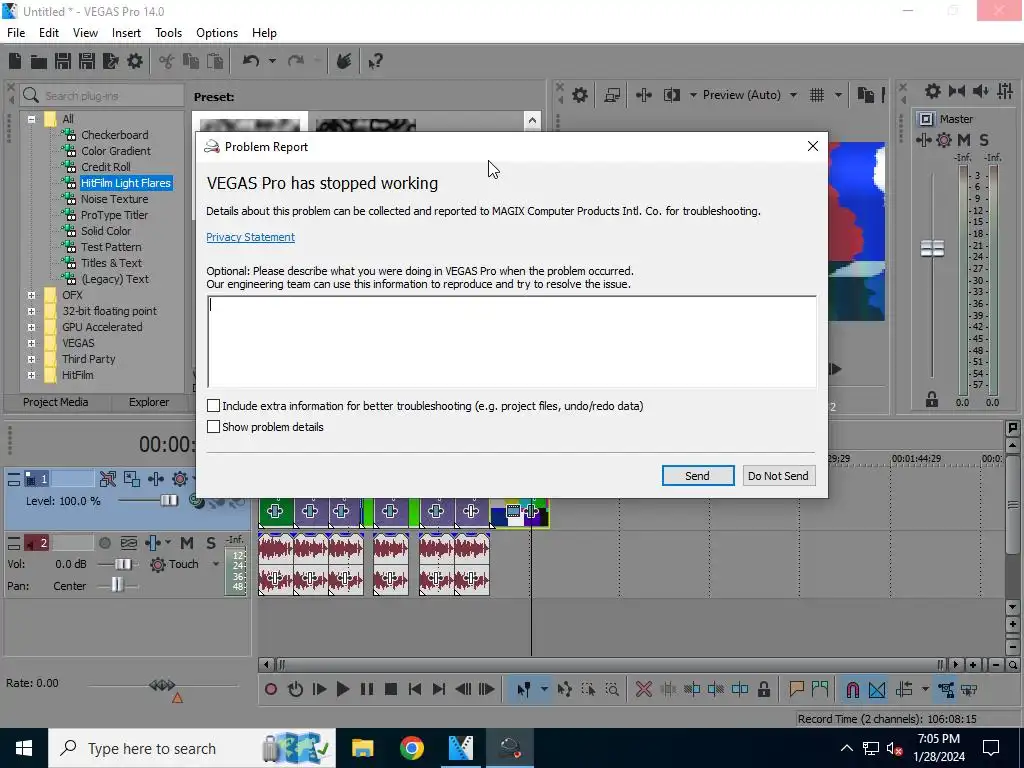Viewport: 1024px width, 768px height.
Task: Open the Insert menu
Action: click(126, 33)
